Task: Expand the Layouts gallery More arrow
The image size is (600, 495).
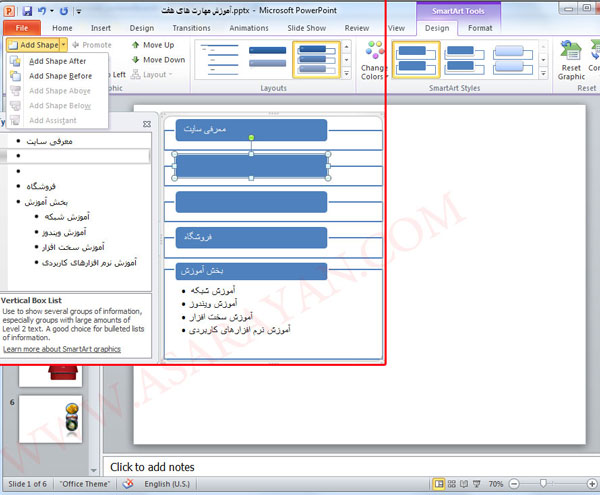Action: pos(346,73)
